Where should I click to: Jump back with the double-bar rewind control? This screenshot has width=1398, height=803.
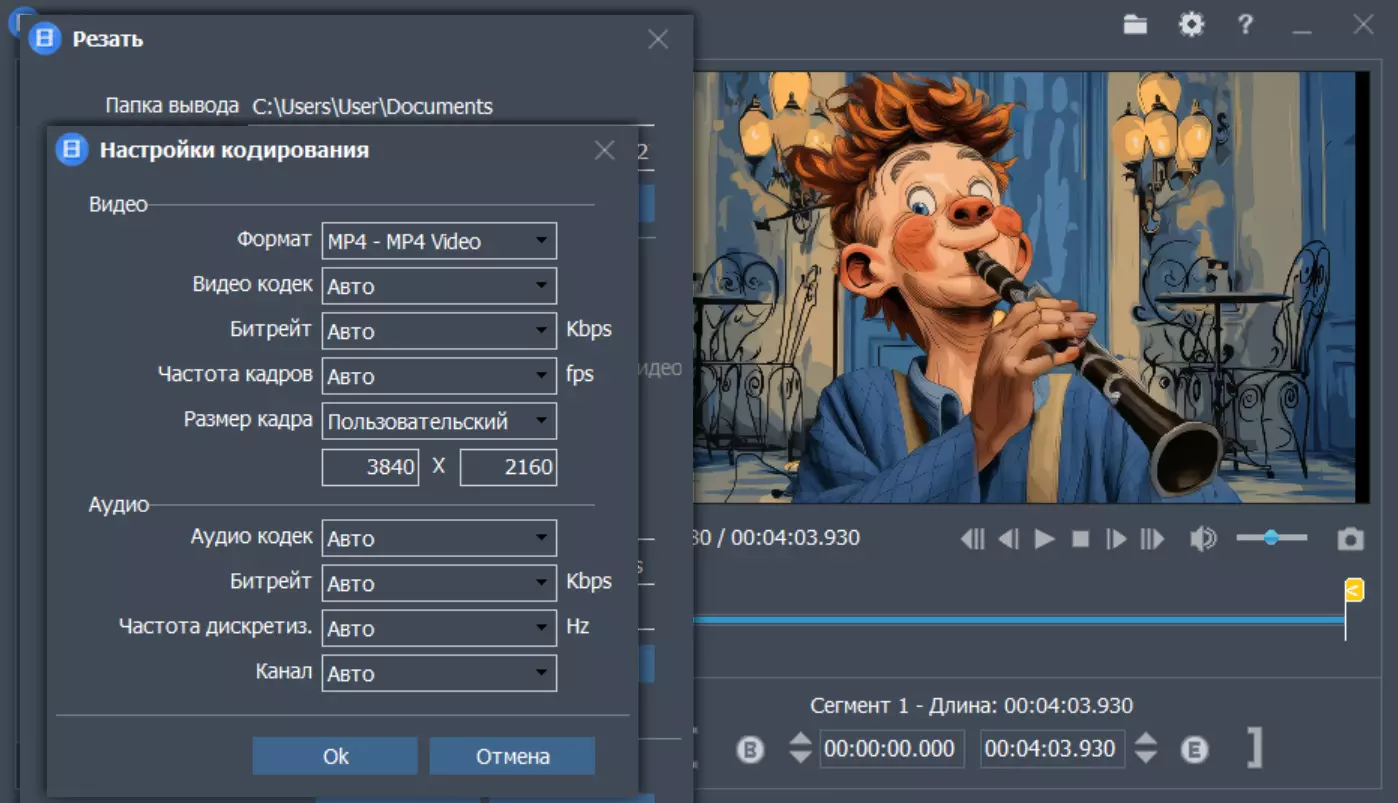tap(973, 539)
